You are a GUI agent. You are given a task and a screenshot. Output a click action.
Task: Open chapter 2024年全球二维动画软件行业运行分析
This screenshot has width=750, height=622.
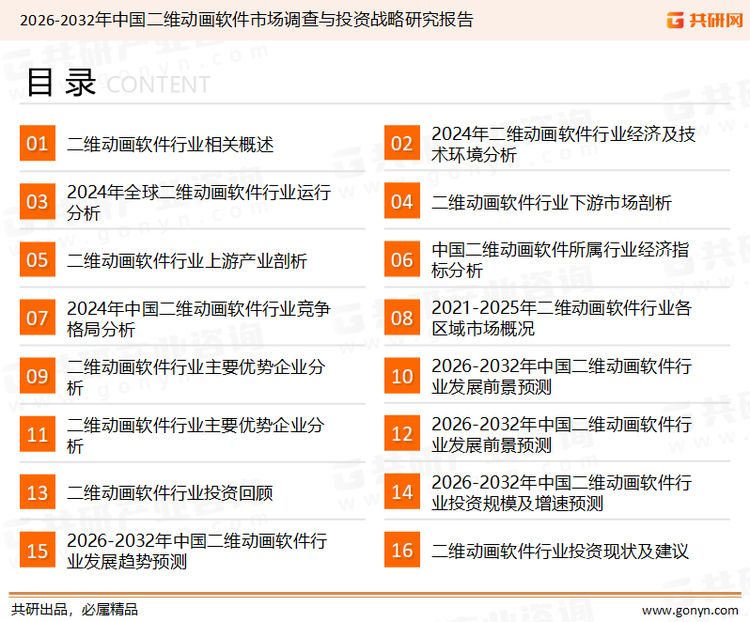[199, 202]
